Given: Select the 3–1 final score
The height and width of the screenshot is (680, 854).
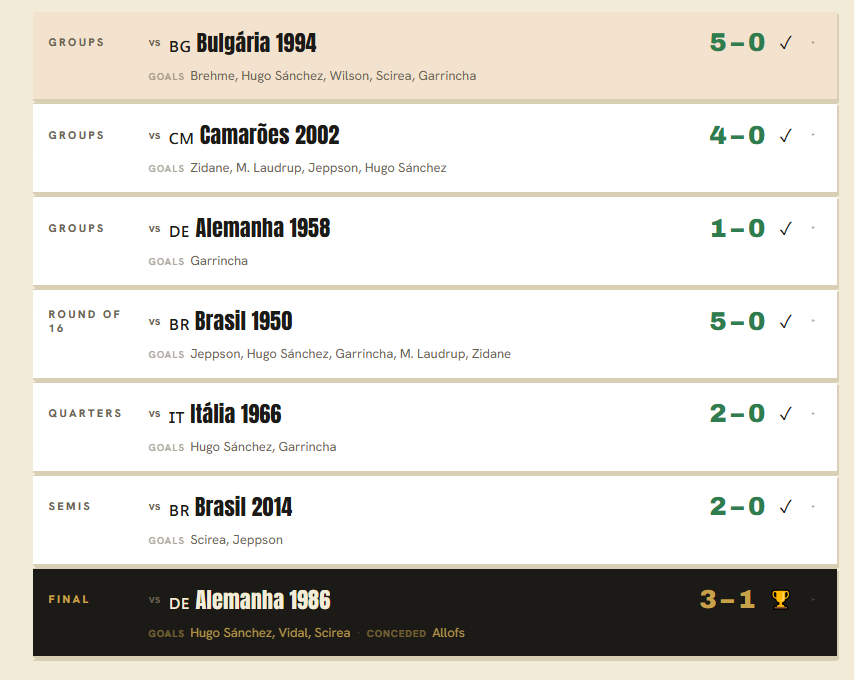Looking at the screenshot, I should pyautogui.click(x=728, y=600).
